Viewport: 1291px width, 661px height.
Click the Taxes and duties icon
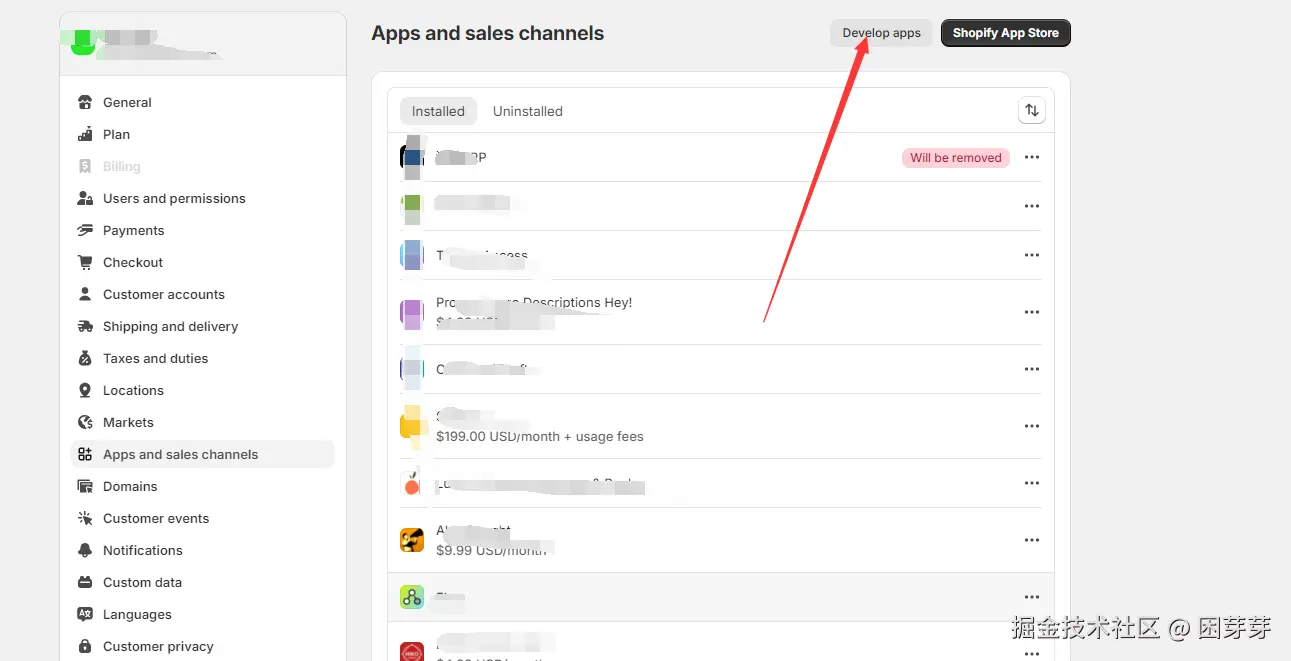point(85,358)
